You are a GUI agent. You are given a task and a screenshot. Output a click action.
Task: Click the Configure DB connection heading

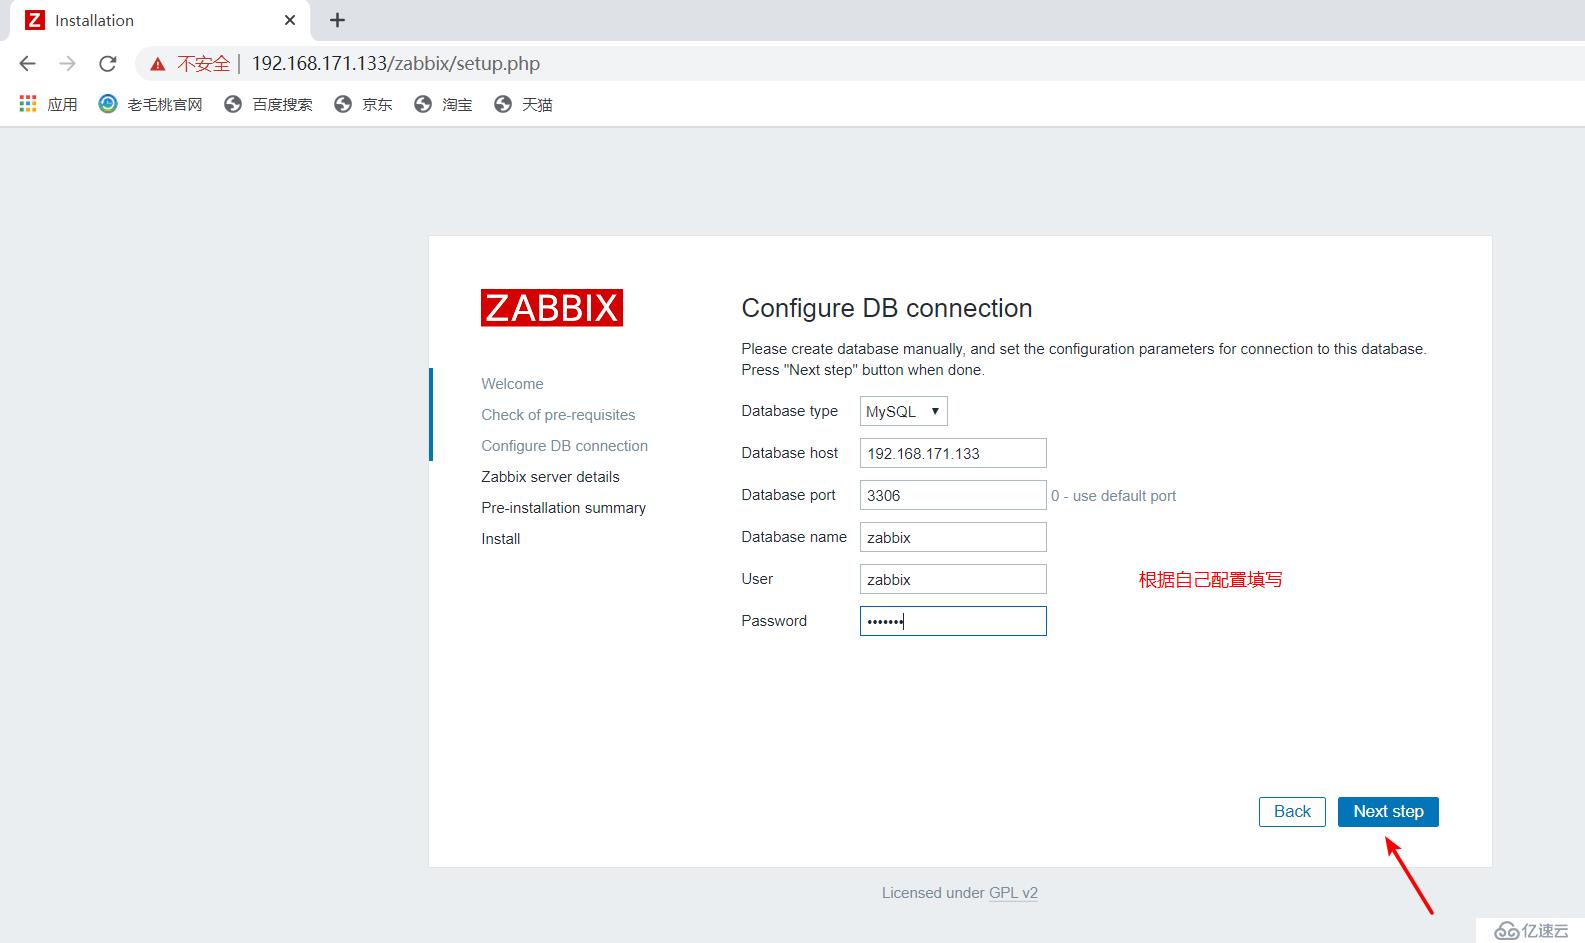pyautogui.click(x=887, y=308)
